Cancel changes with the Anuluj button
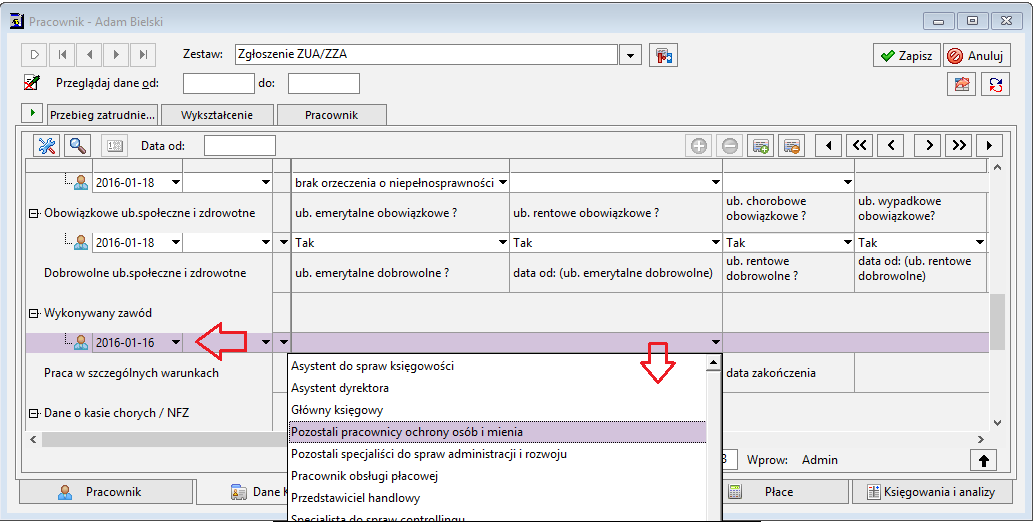The height and width of the screenshot is (522, 1035). coord(977,55)
